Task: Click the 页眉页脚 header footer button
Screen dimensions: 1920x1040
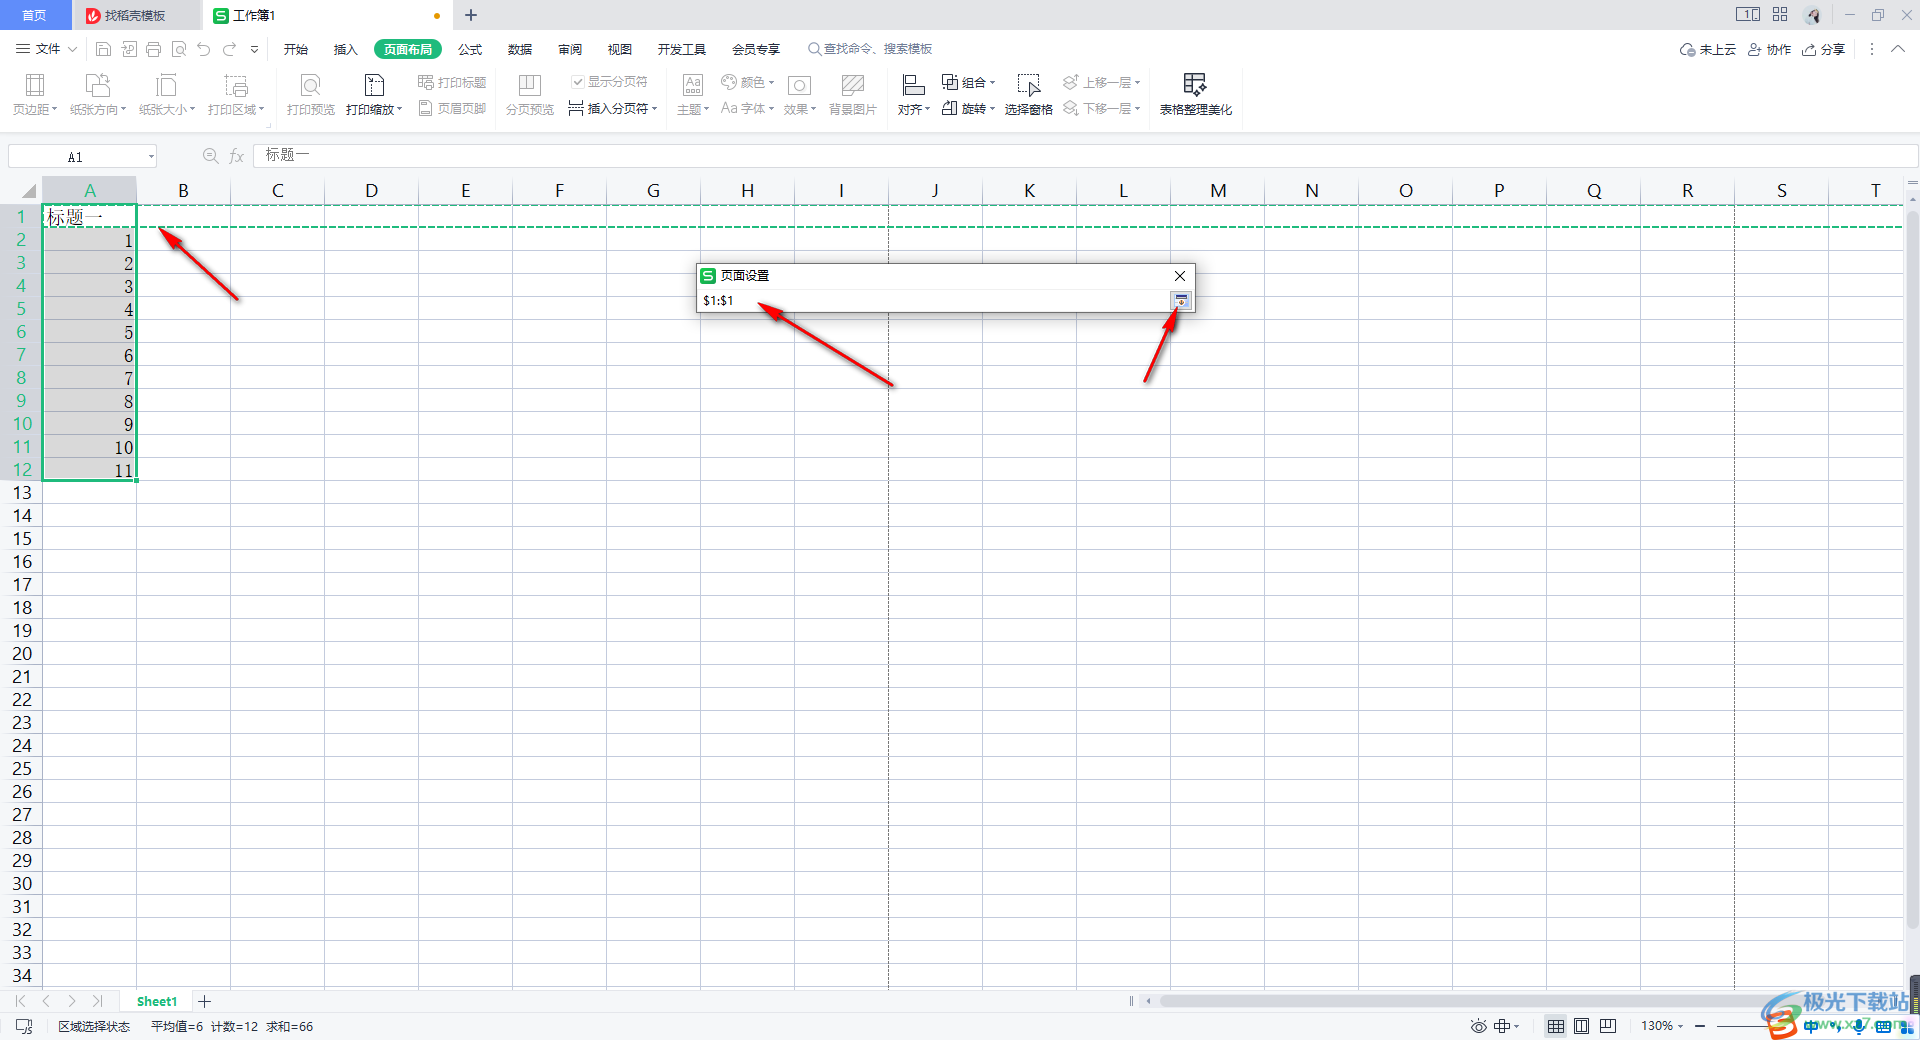Action: click(452, 108)
